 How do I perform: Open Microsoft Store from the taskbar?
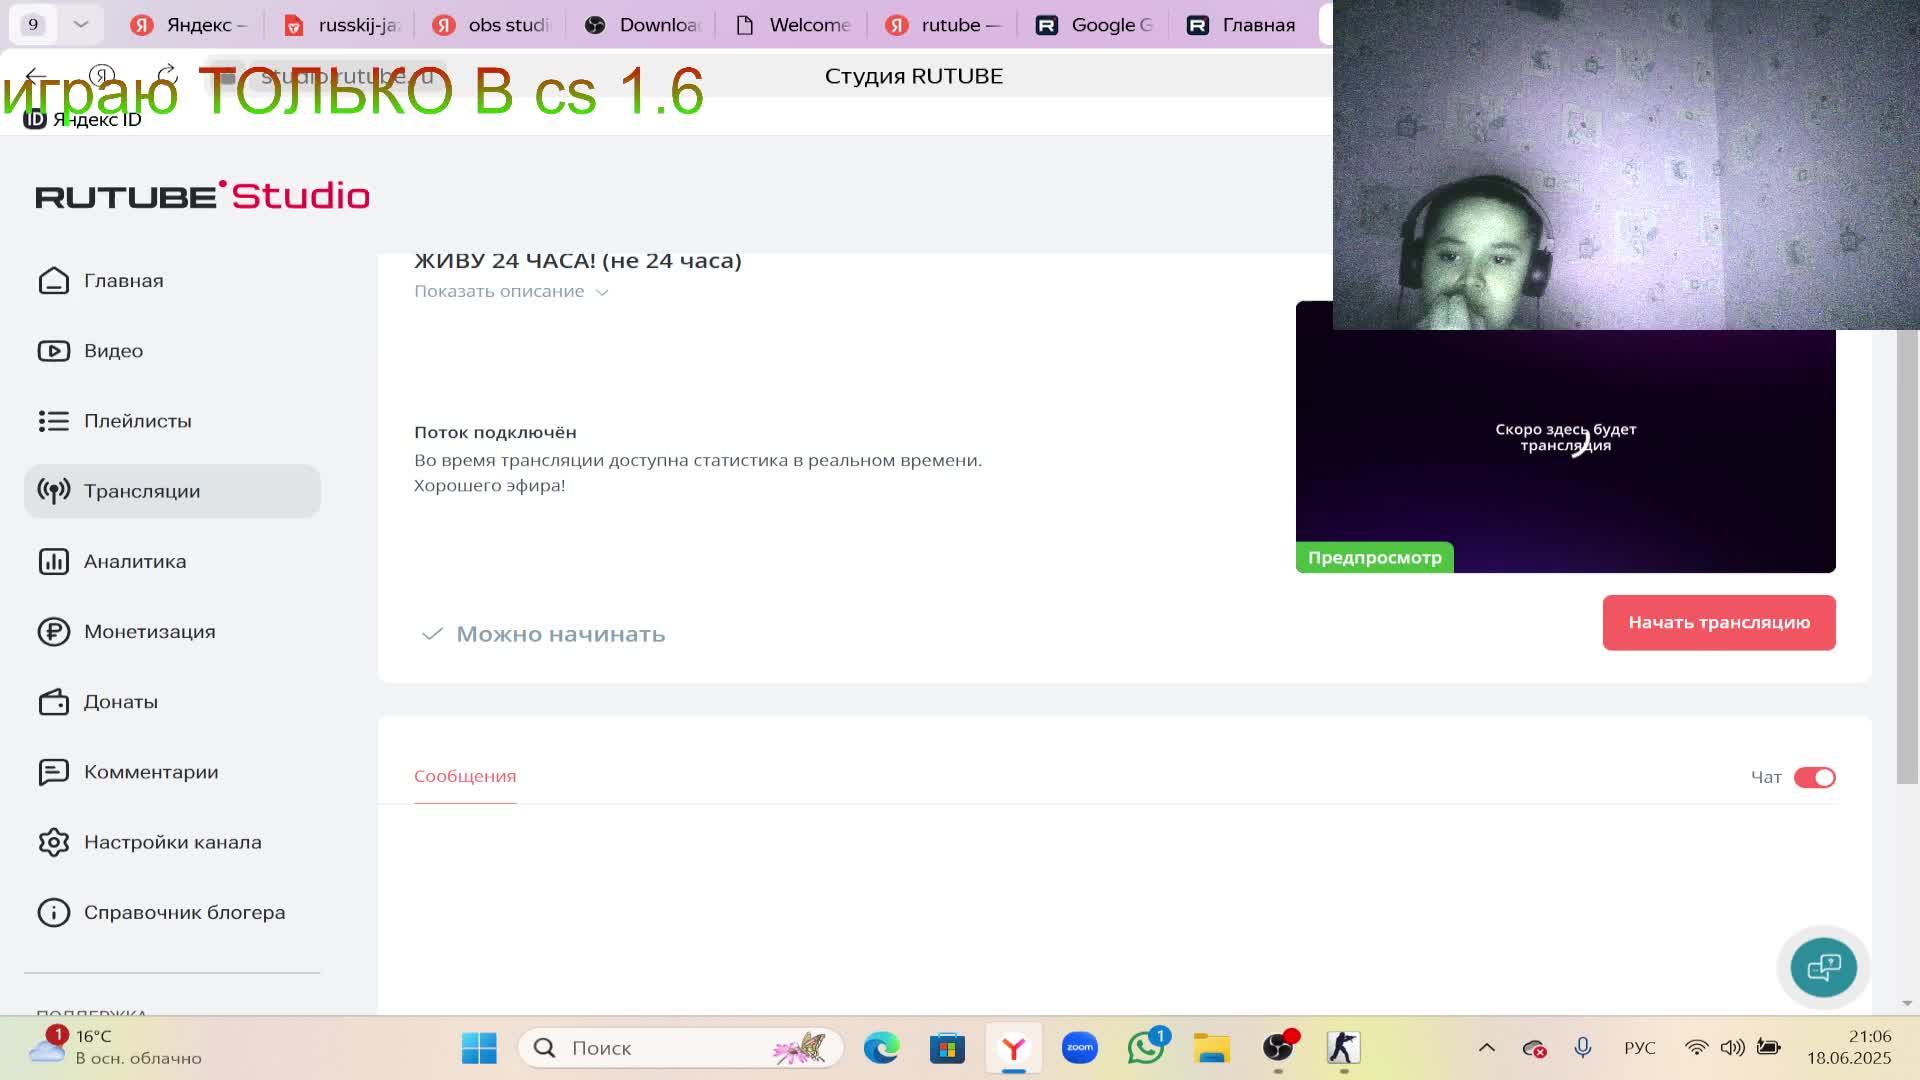pyautogui.click(x=947, y=1048)
